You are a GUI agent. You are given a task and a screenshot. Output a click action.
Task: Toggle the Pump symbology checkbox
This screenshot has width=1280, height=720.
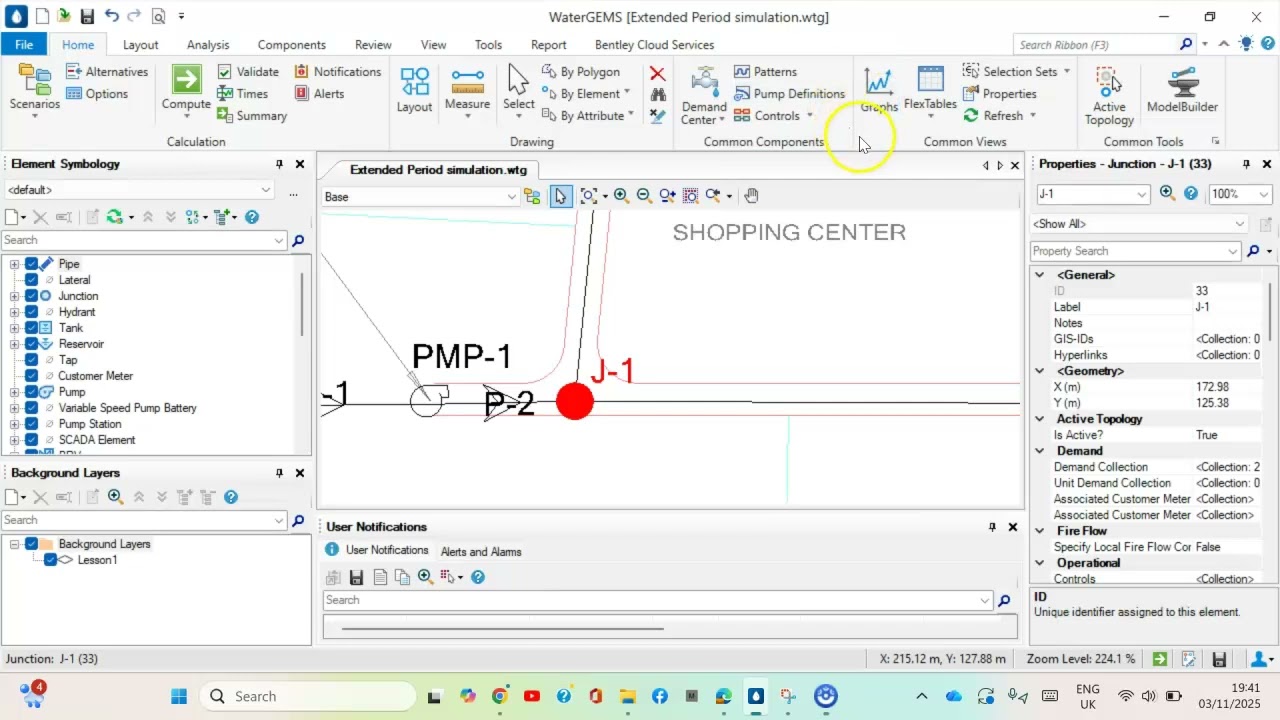pos(31,392)
